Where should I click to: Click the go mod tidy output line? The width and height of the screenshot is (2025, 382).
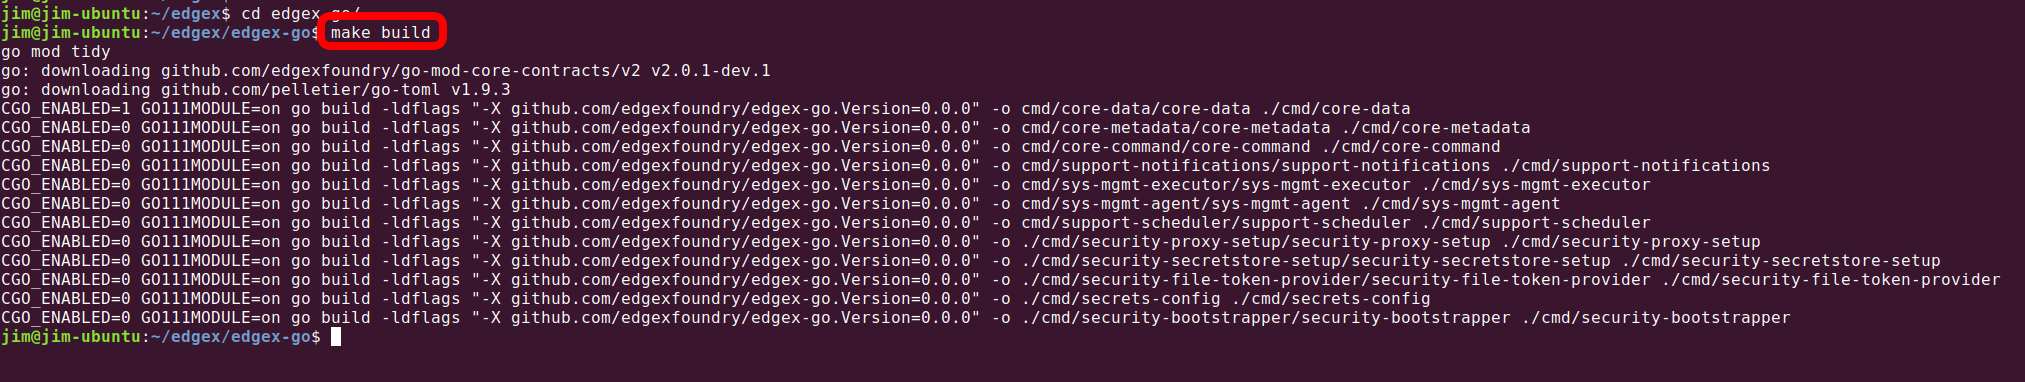coord(56,51)
